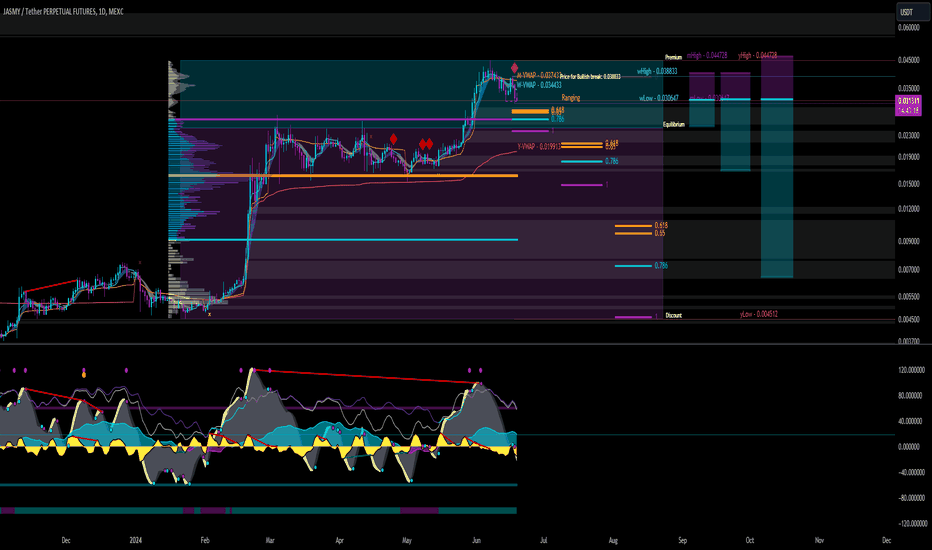932x550 pixels.
Task: Open the USDT currency selector
Action: (x=912, y=12)
